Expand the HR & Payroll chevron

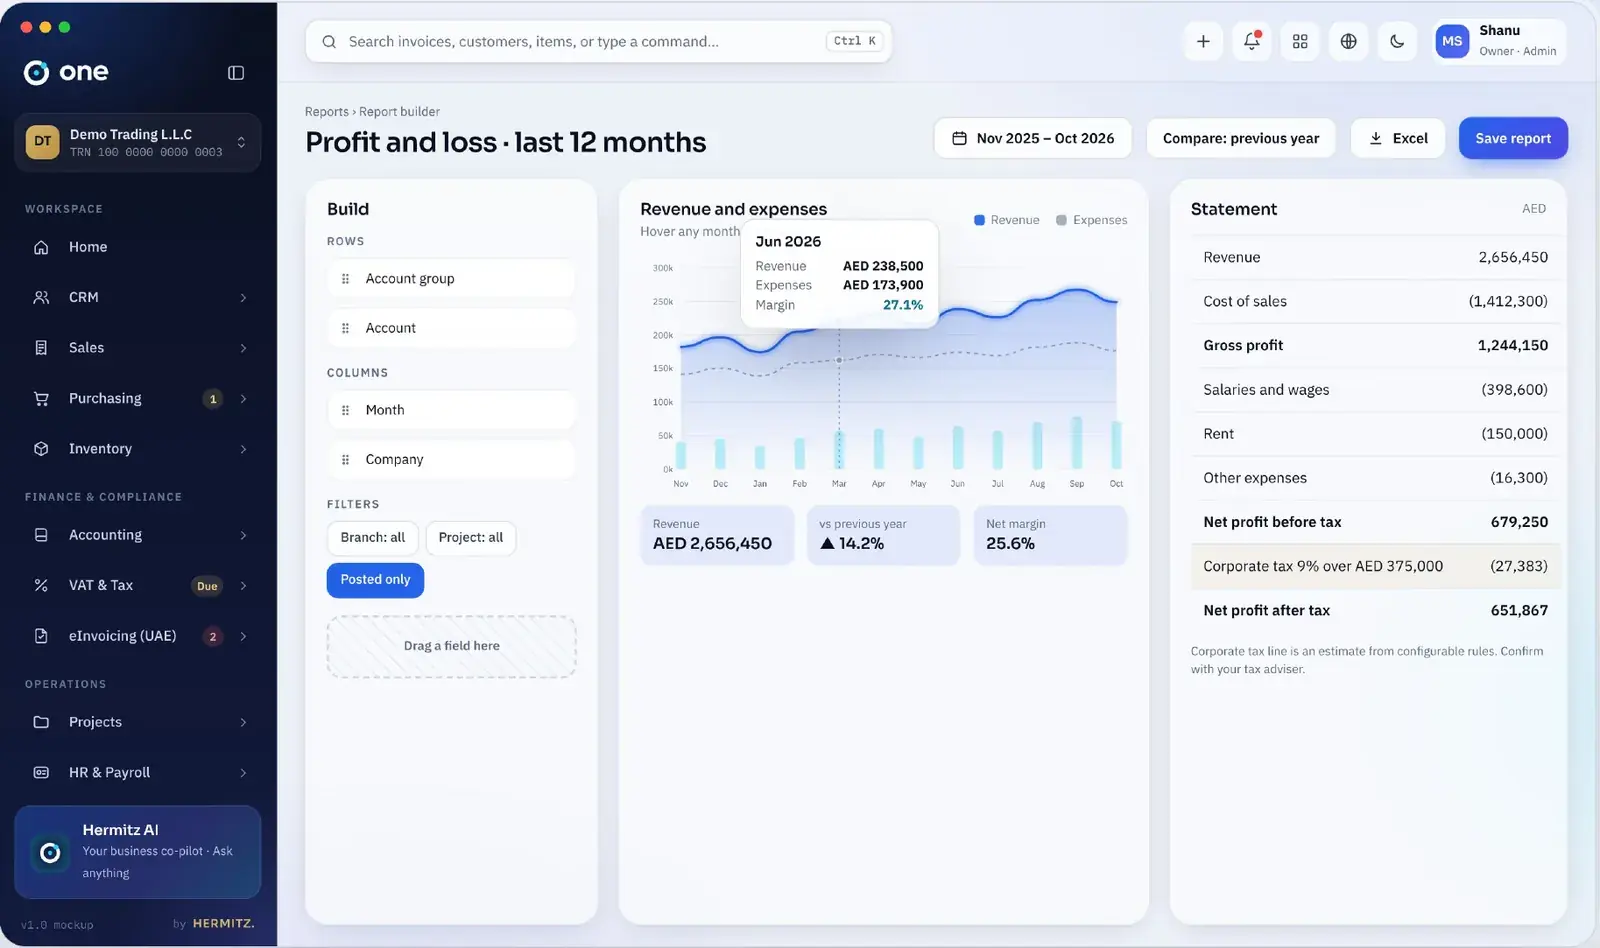(x=243, y=773)
